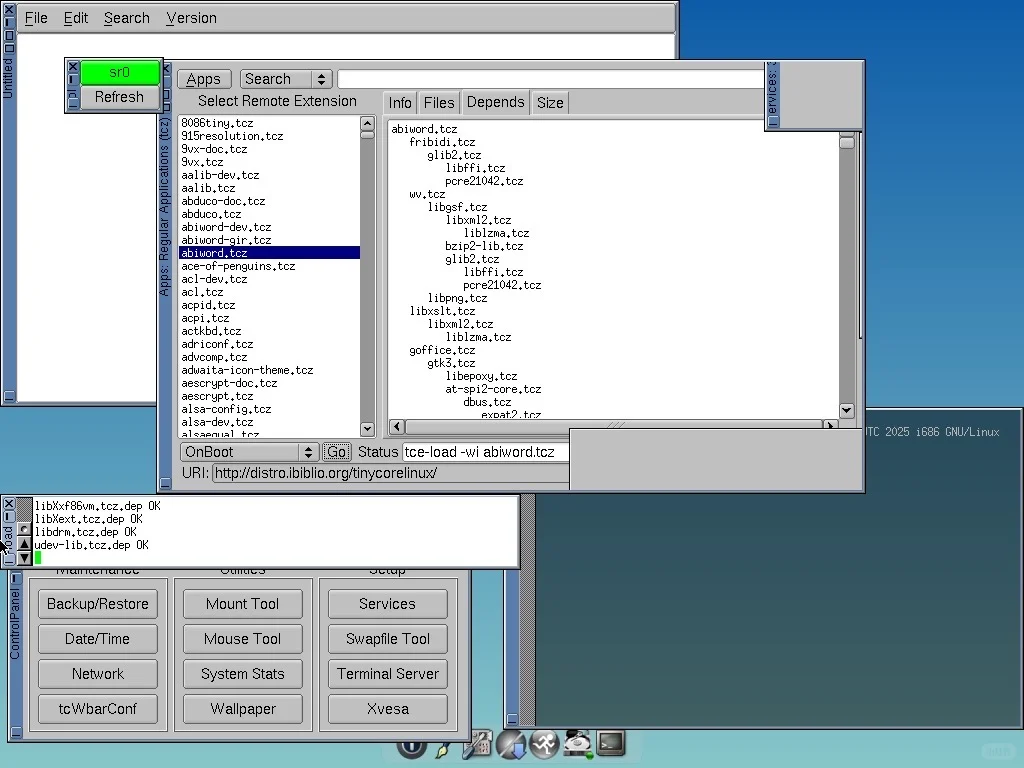Image resolution: width=1024 pixels, height=768 pixels.
Task: Switch to the Files tab
Action: 439,102
